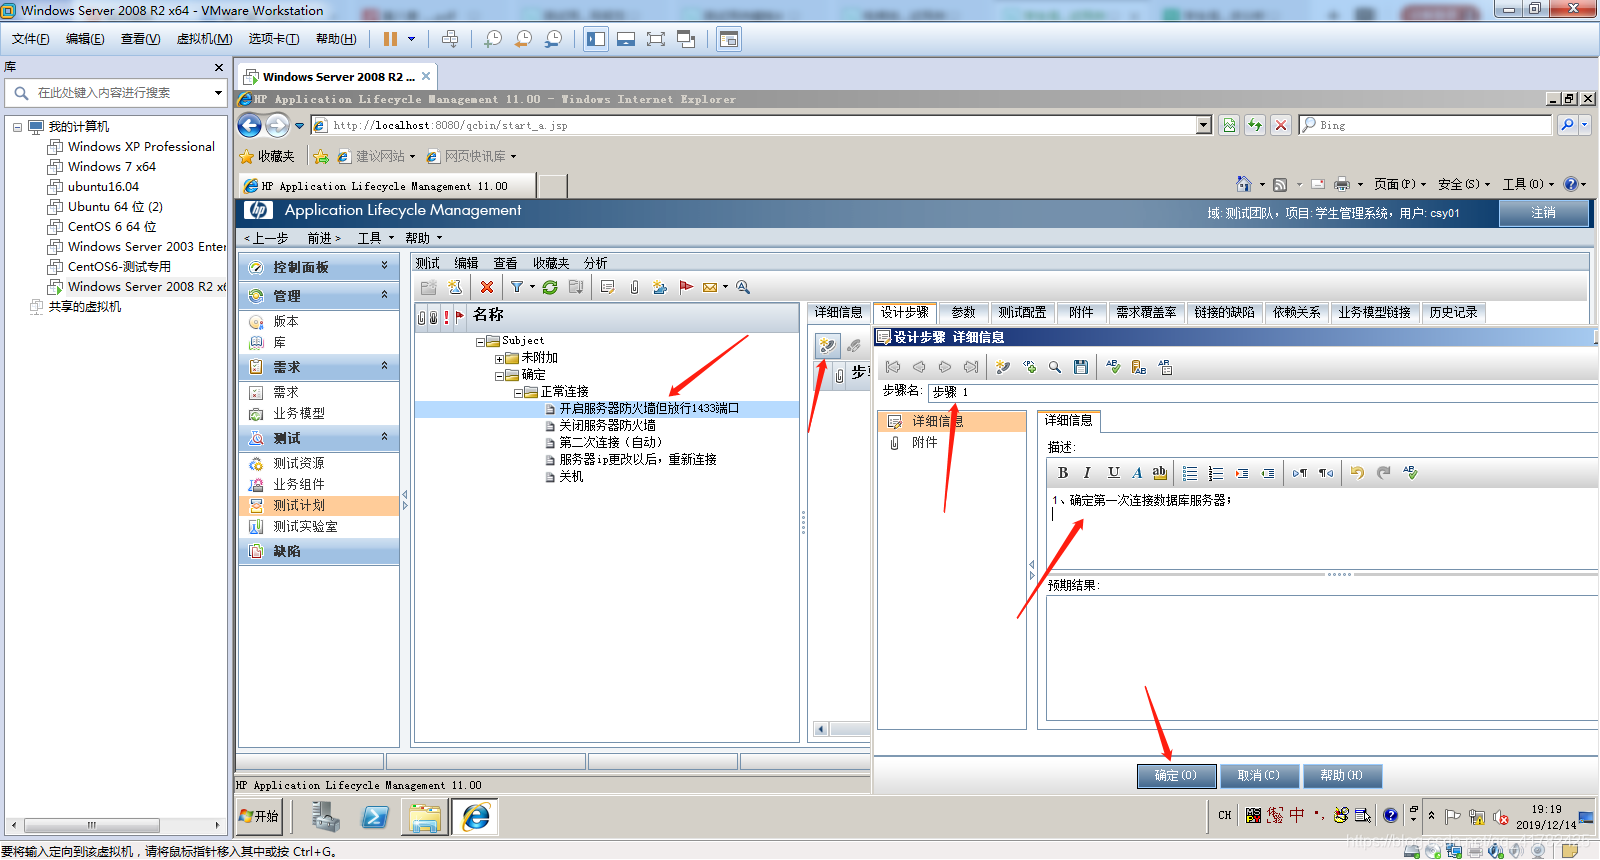This screenshot has height=860, width=1600.
Task: Click the 帮助(H) button in dialog
Action: click(1342, 775)
